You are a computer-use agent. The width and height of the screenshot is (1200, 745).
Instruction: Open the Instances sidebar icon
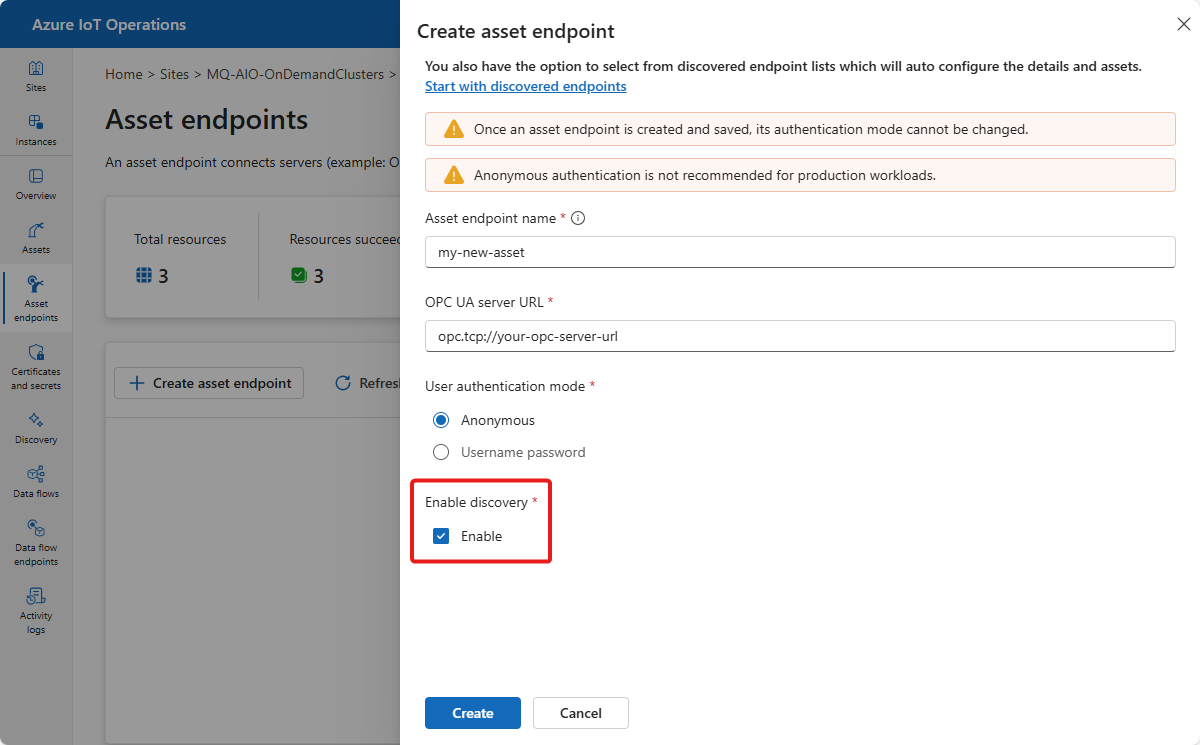point(36,122)
